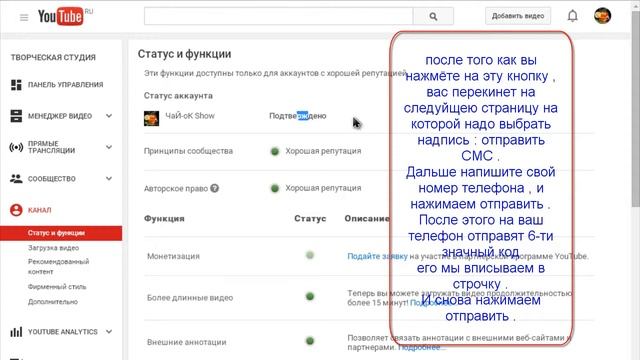Open Менеджер видео section

pyautogui.click(x=61, y=116)
